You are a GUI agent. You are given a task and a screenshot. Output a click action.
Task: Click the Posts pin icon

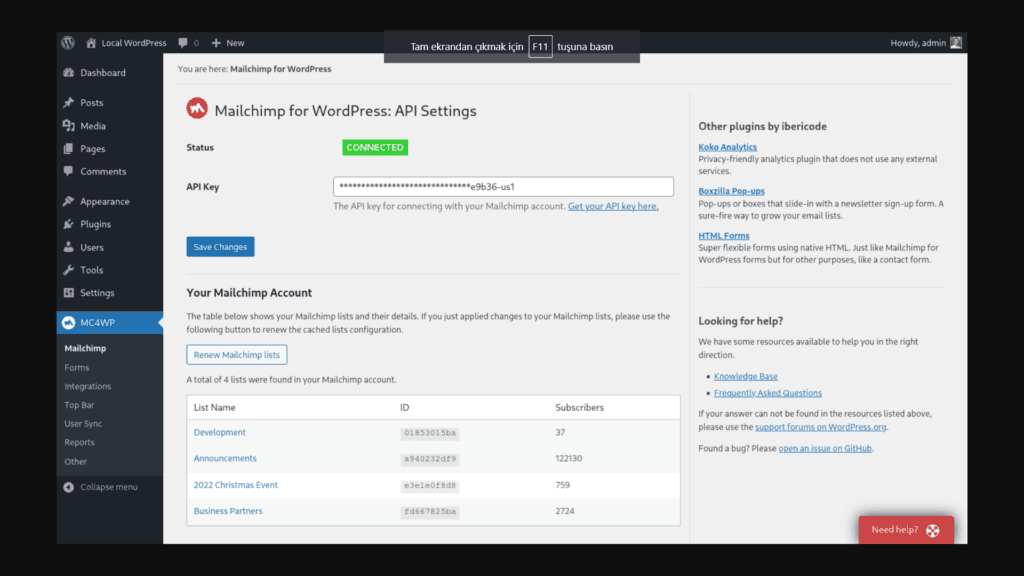tap(69, 103)
